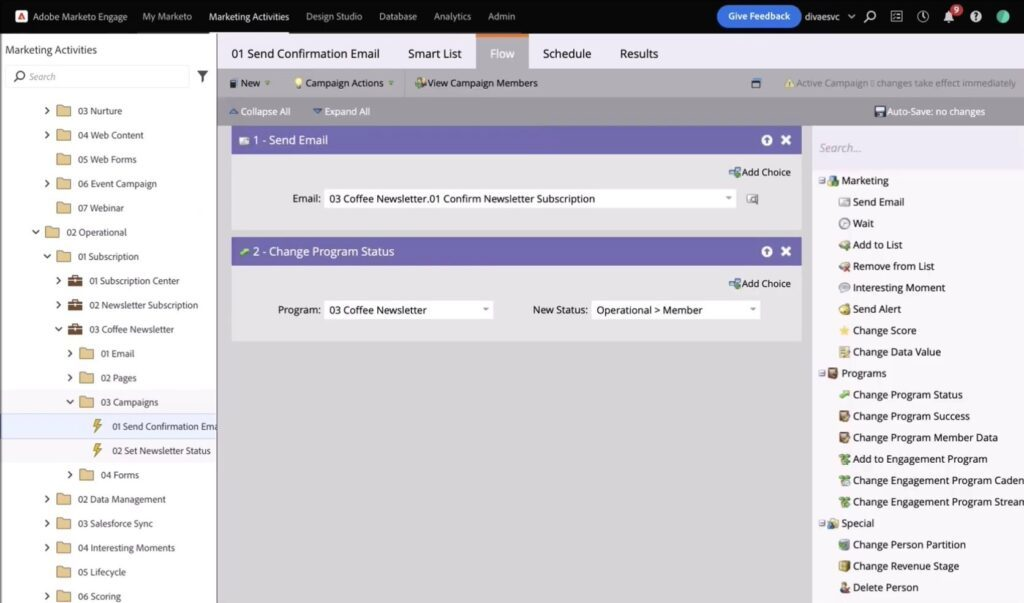Select Change Person Partition action
The height and width of the screenshot is (603, 1024).
(902, 545)
